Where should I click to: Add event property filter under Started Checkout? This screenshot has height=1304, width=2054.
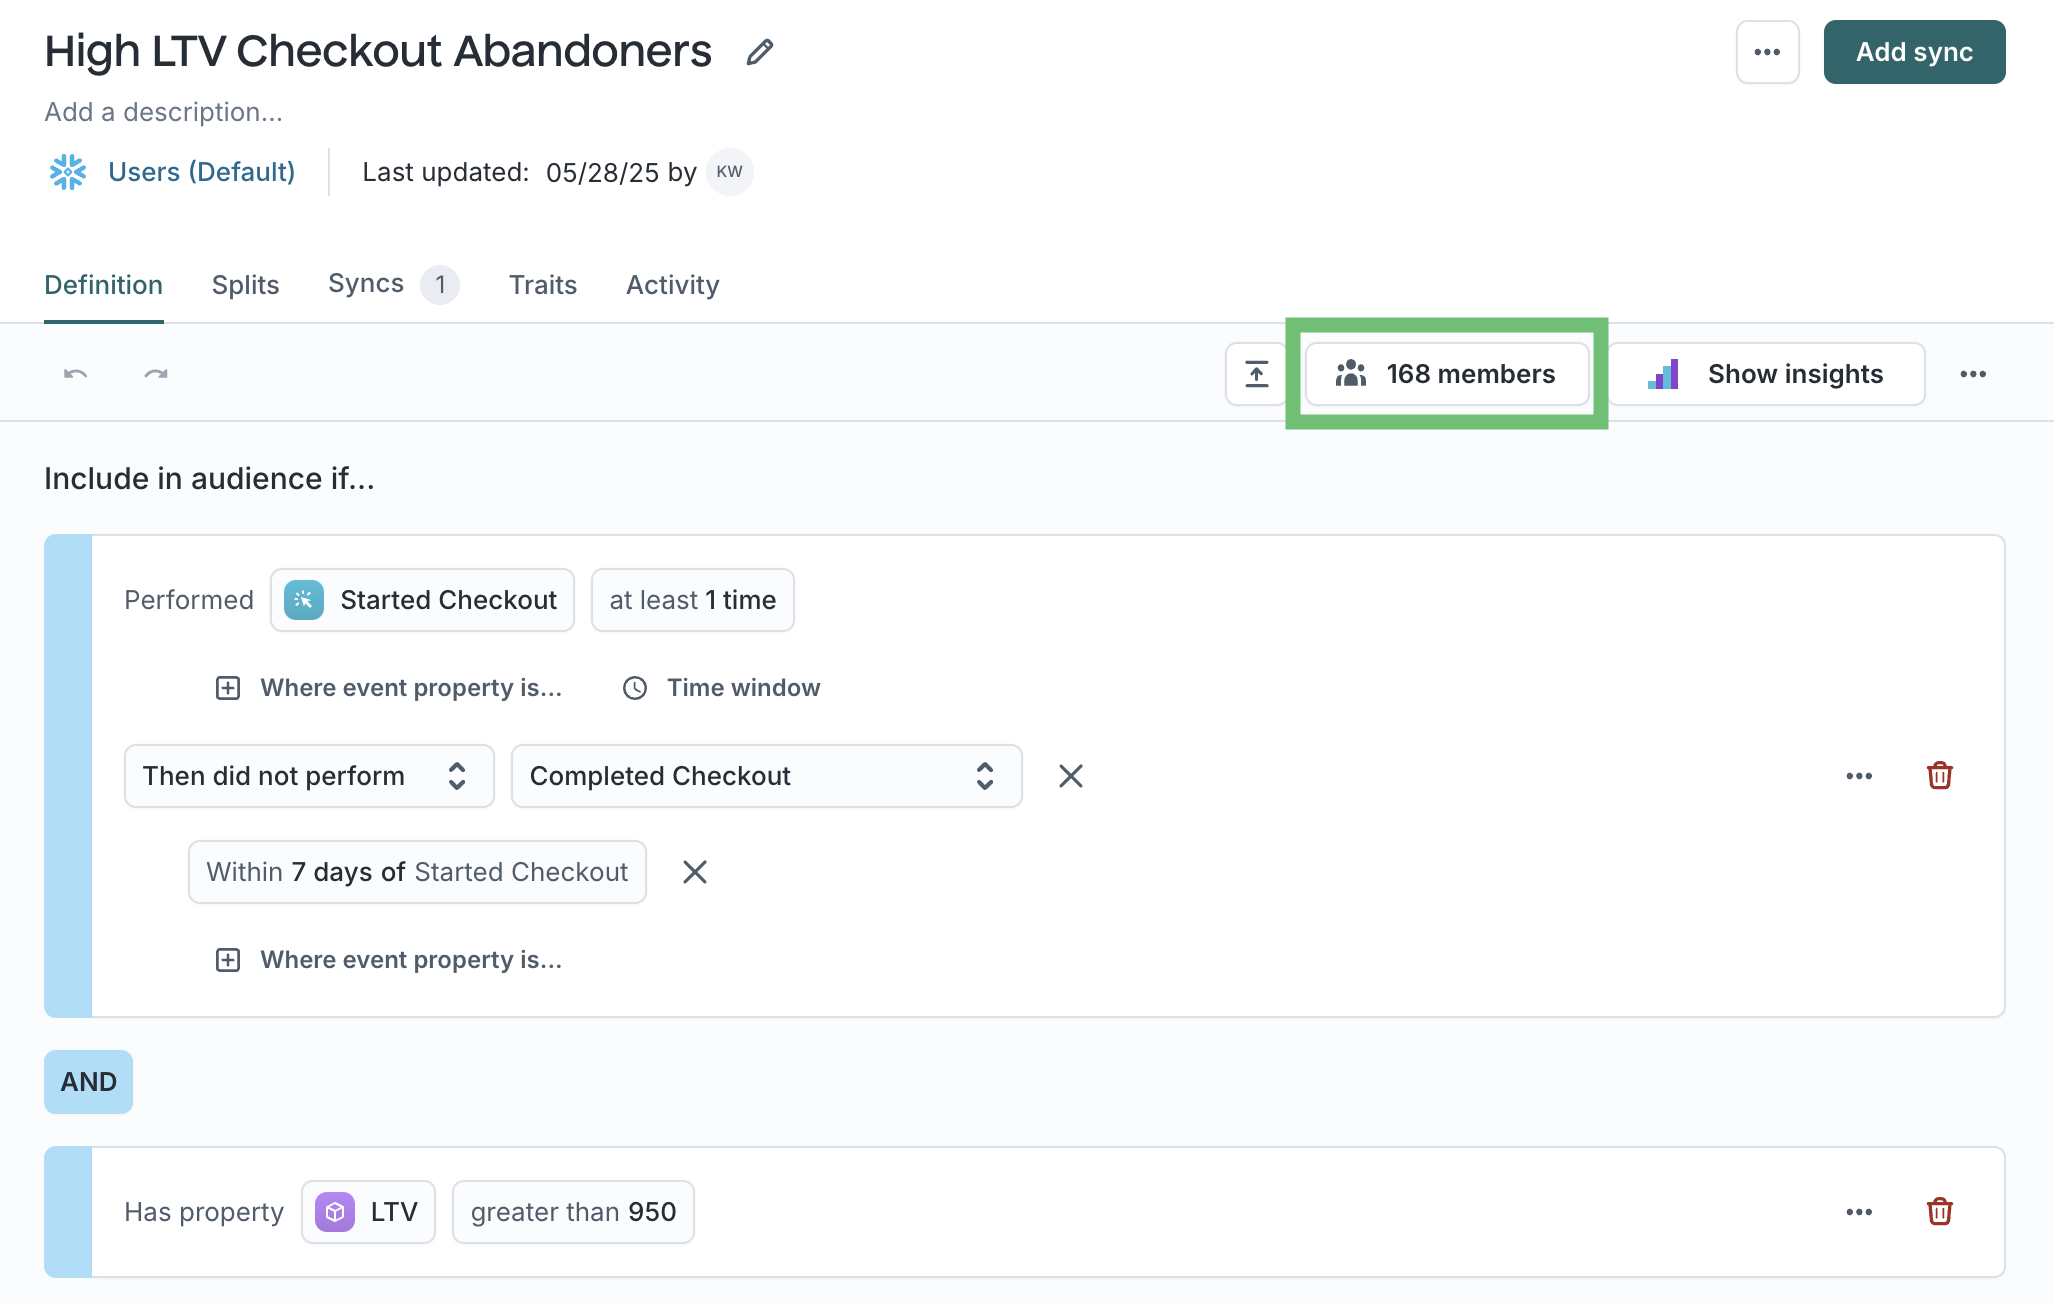(x=389, y=688)
